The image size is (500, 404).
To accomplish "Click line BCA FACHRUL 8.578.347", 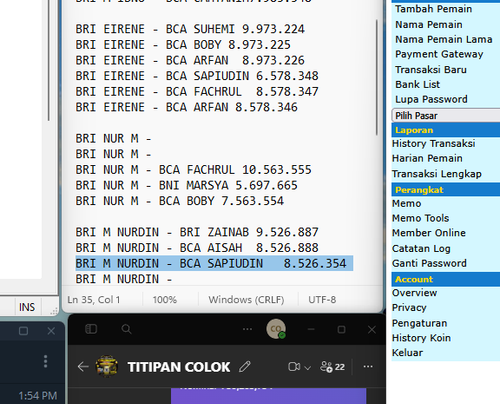I will 197,92.
